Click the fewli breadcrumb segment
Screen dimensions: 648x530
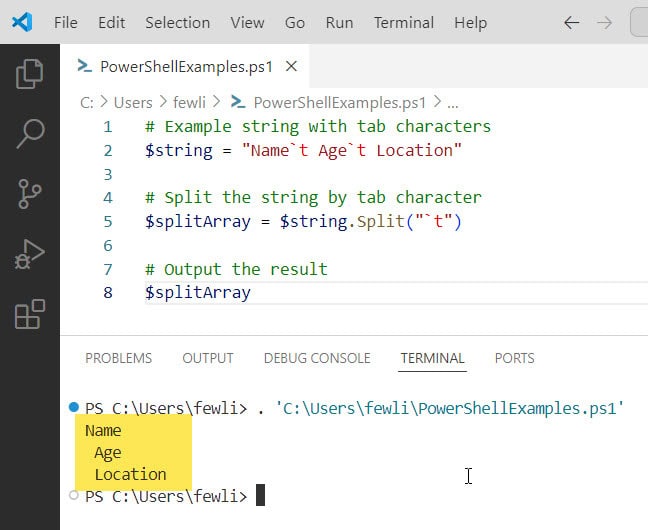tap(189, 103)
